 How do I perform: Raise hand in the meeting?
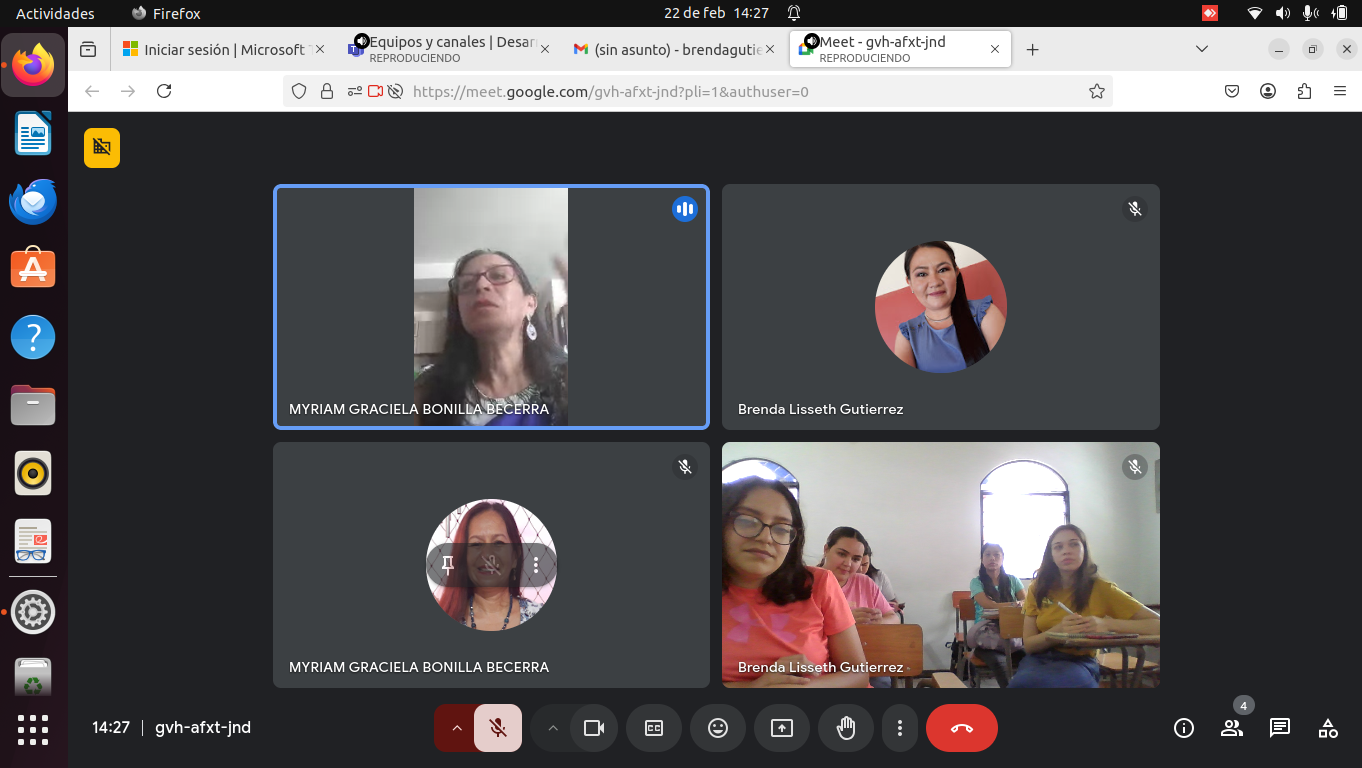click(846, 728)
